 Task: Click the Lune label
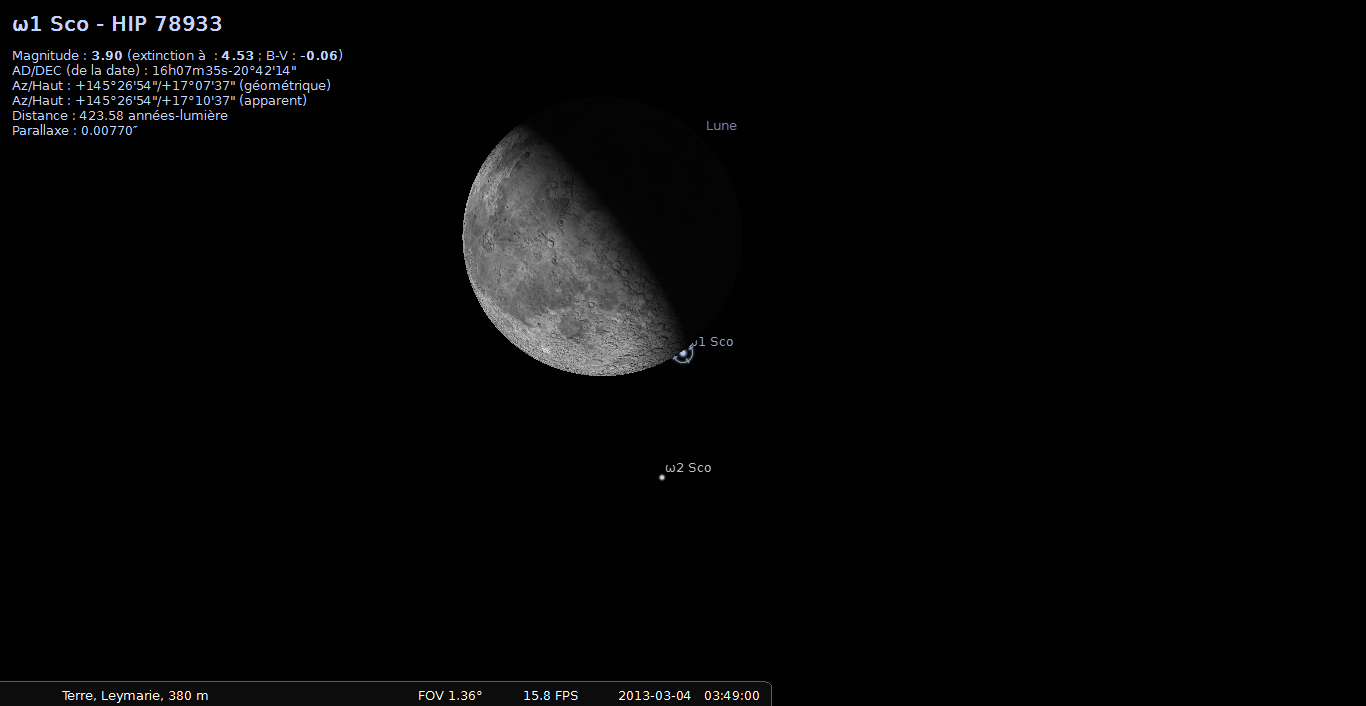(x=721, y=126)
